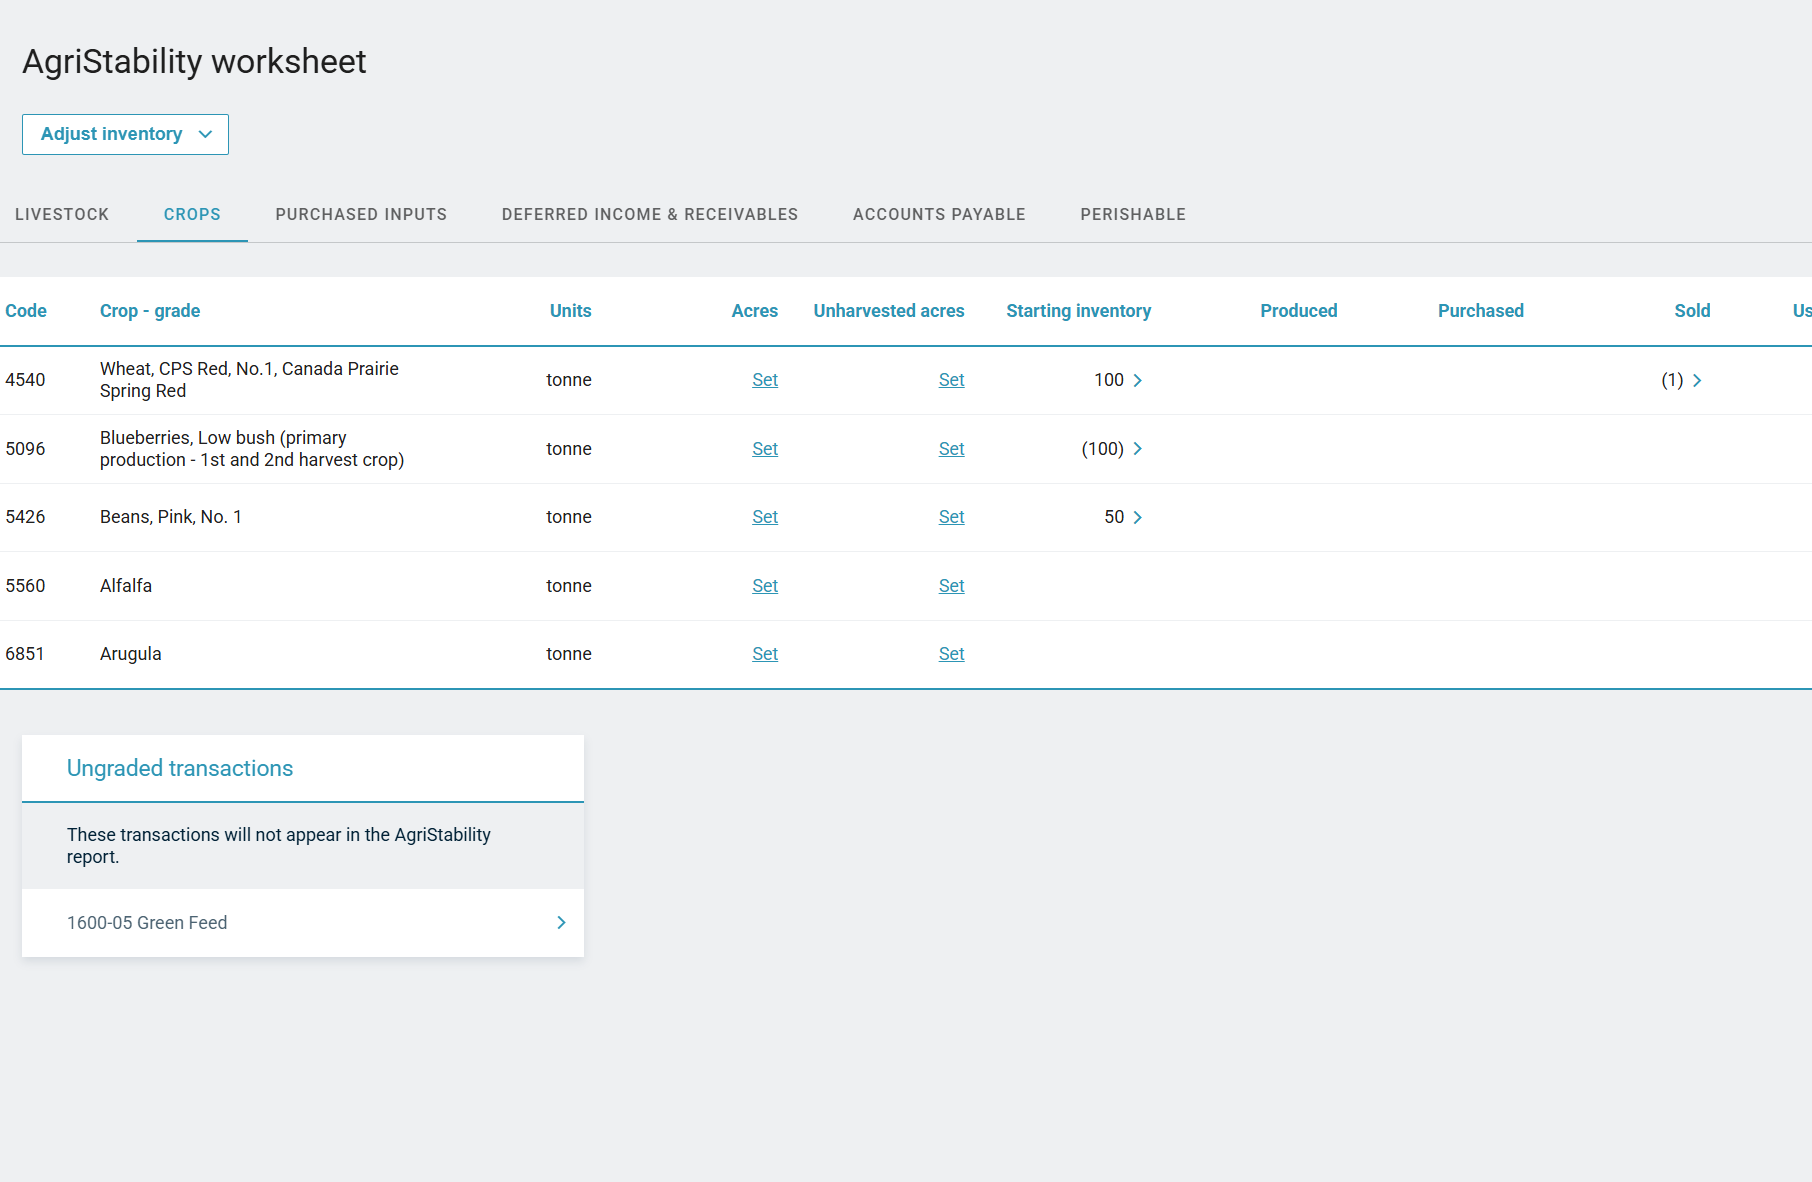Open the Adjust inventory dropdown
The width and height of the screenshot is (1812, 1182).
pyautogui.click(x=125, y=134)
